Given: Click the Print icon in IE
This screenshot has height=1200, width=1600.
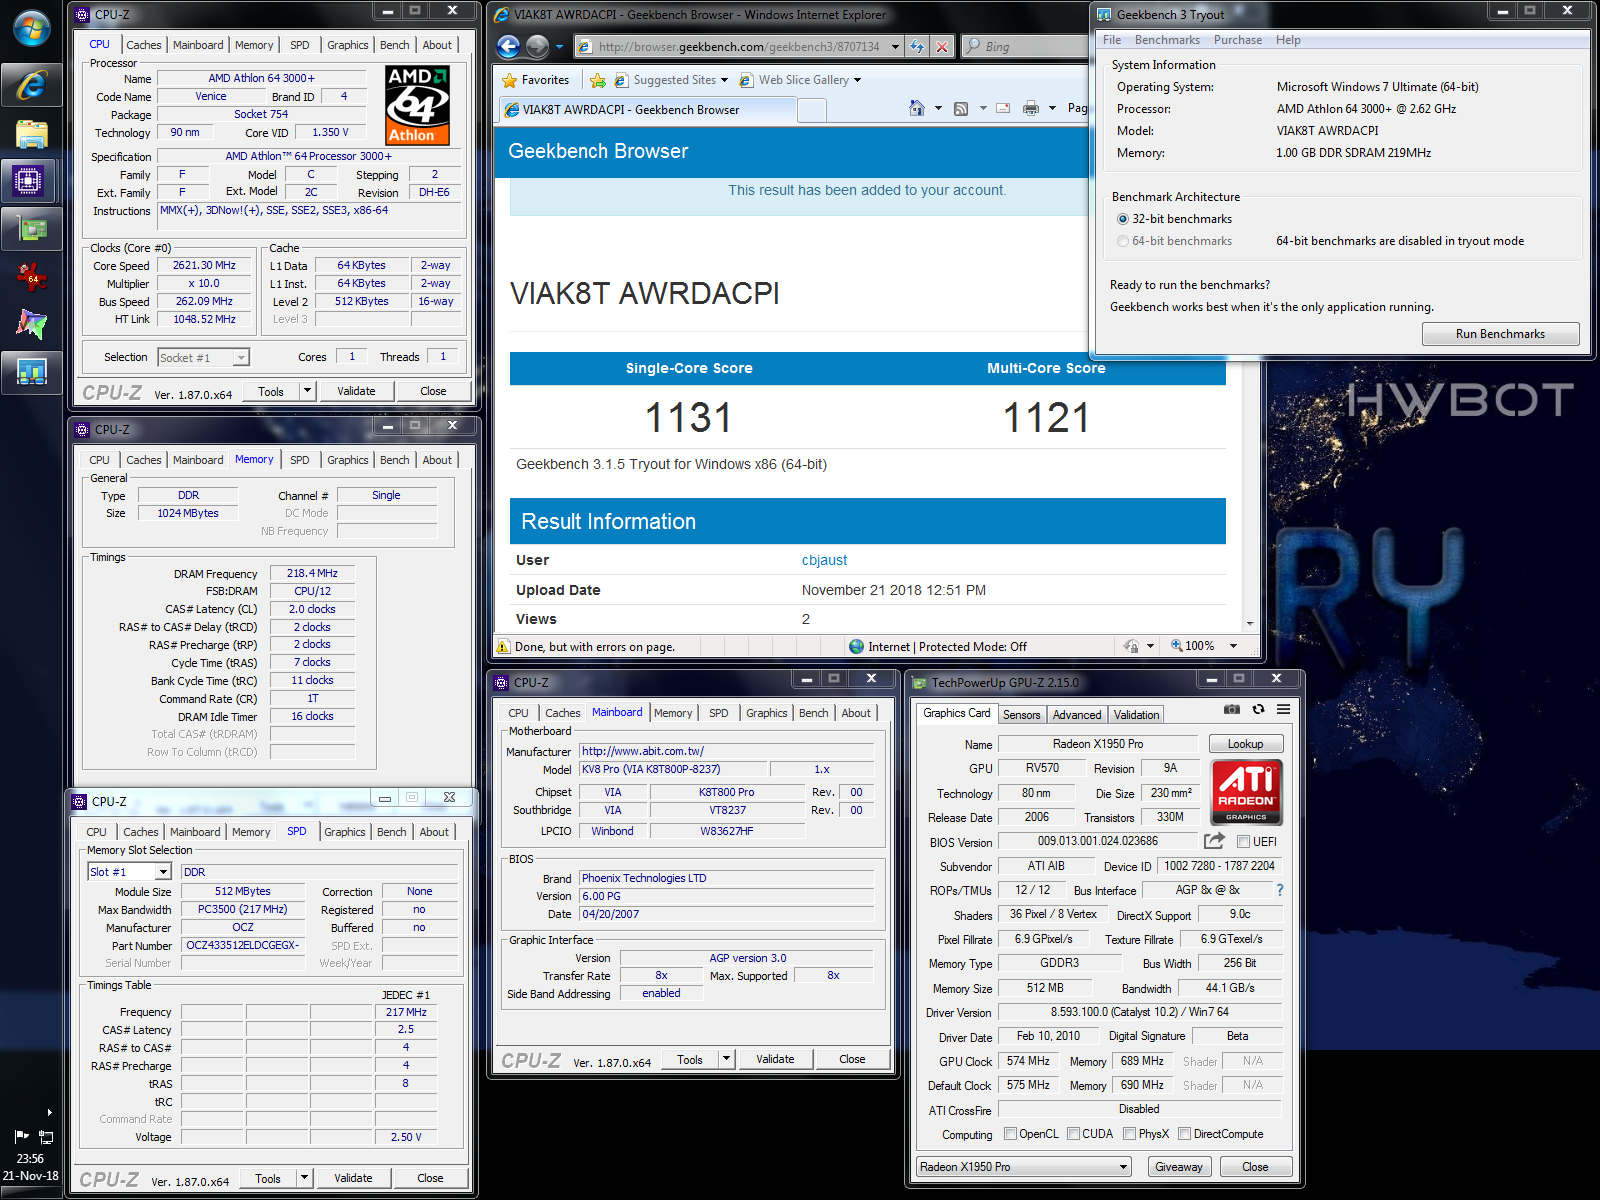Looking at the screenshot, I should pos(1031,108).
